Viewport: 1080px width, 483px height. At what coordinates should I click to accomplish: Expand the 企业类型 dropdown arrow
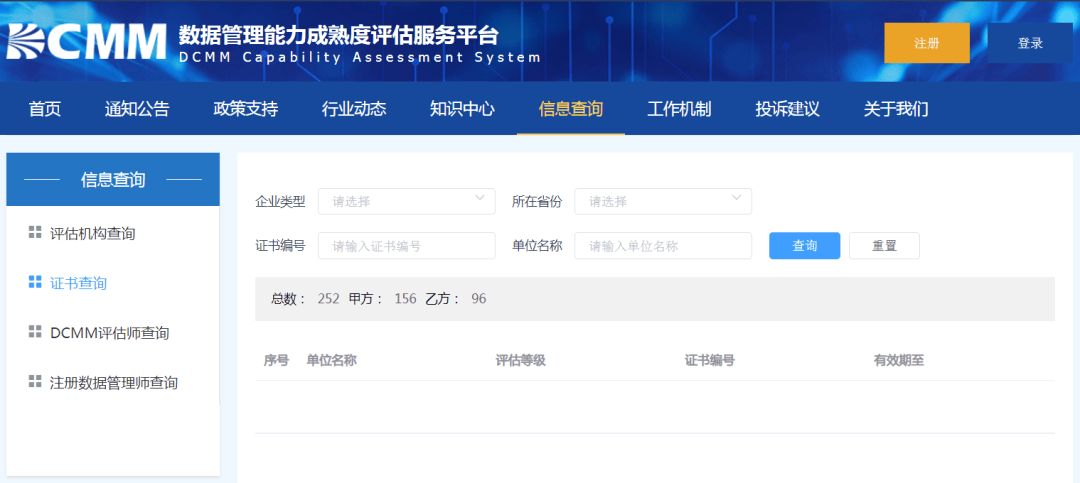coord(480,198)
